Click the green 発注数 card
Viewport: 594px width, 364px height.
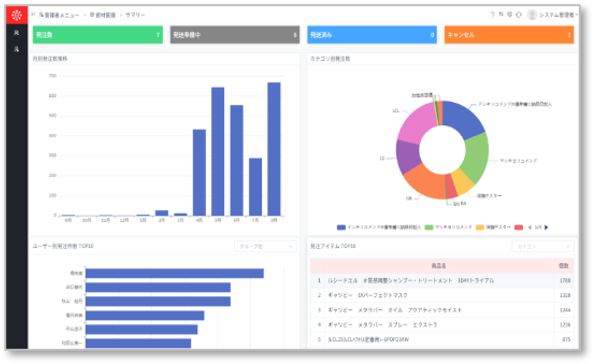(98, 35)
